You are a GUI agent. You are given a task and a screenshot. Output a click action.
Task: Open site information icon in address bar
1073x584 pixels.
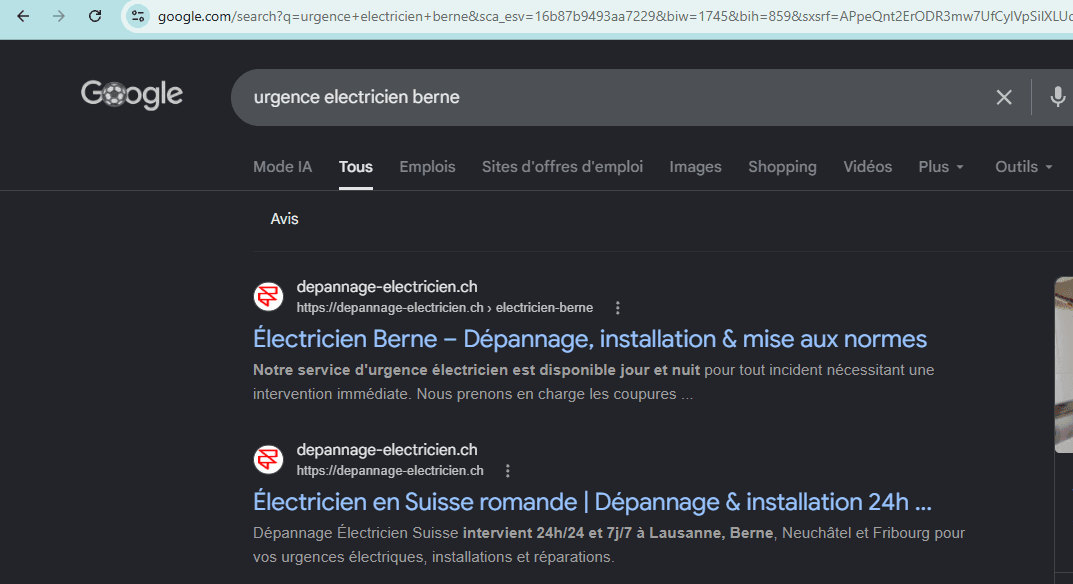(138, 16)
